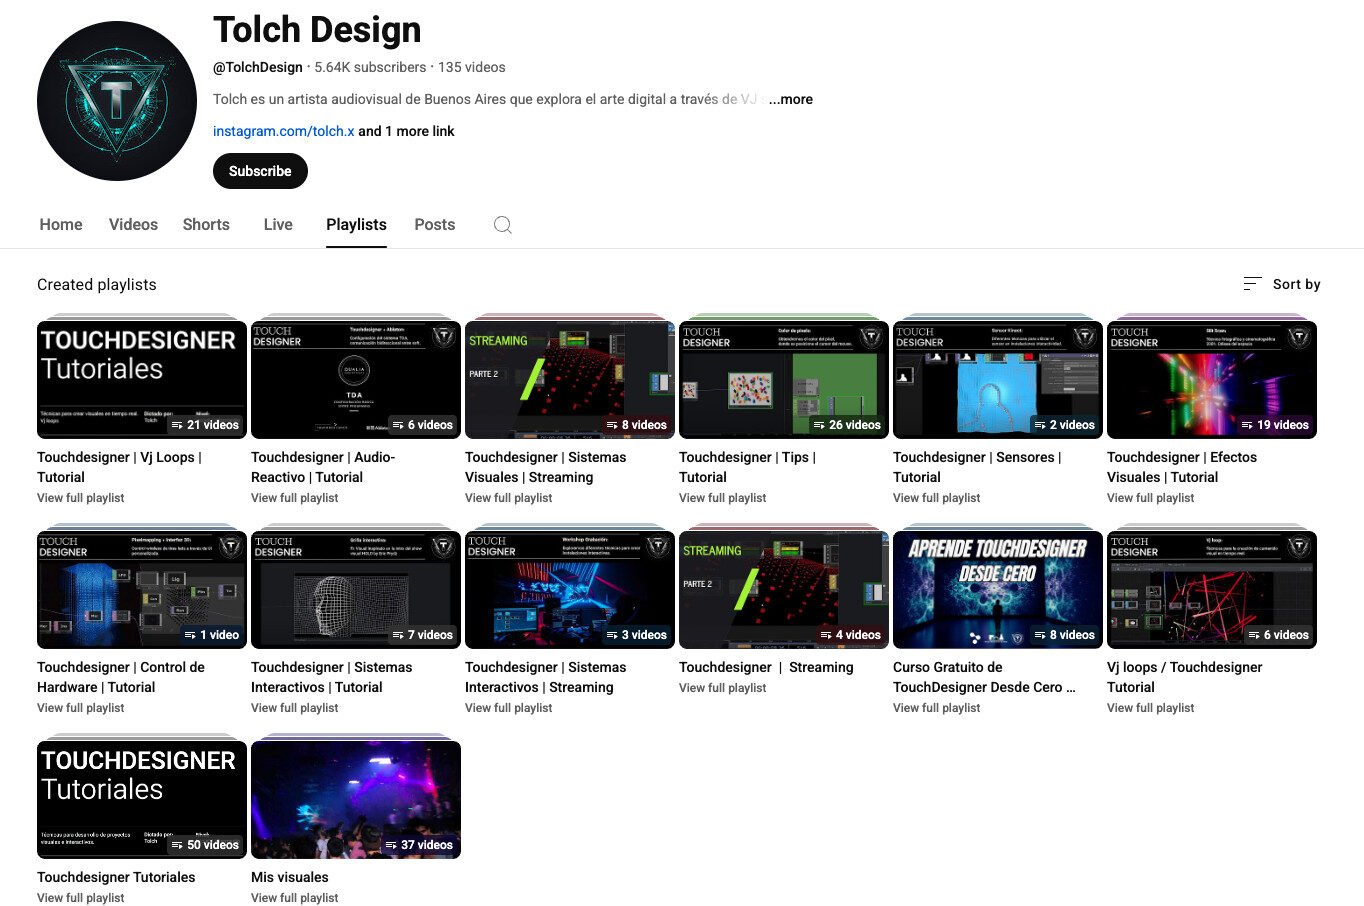Click title 'Touchdesigner | Sensores | Tutorial'

point(977,467)
